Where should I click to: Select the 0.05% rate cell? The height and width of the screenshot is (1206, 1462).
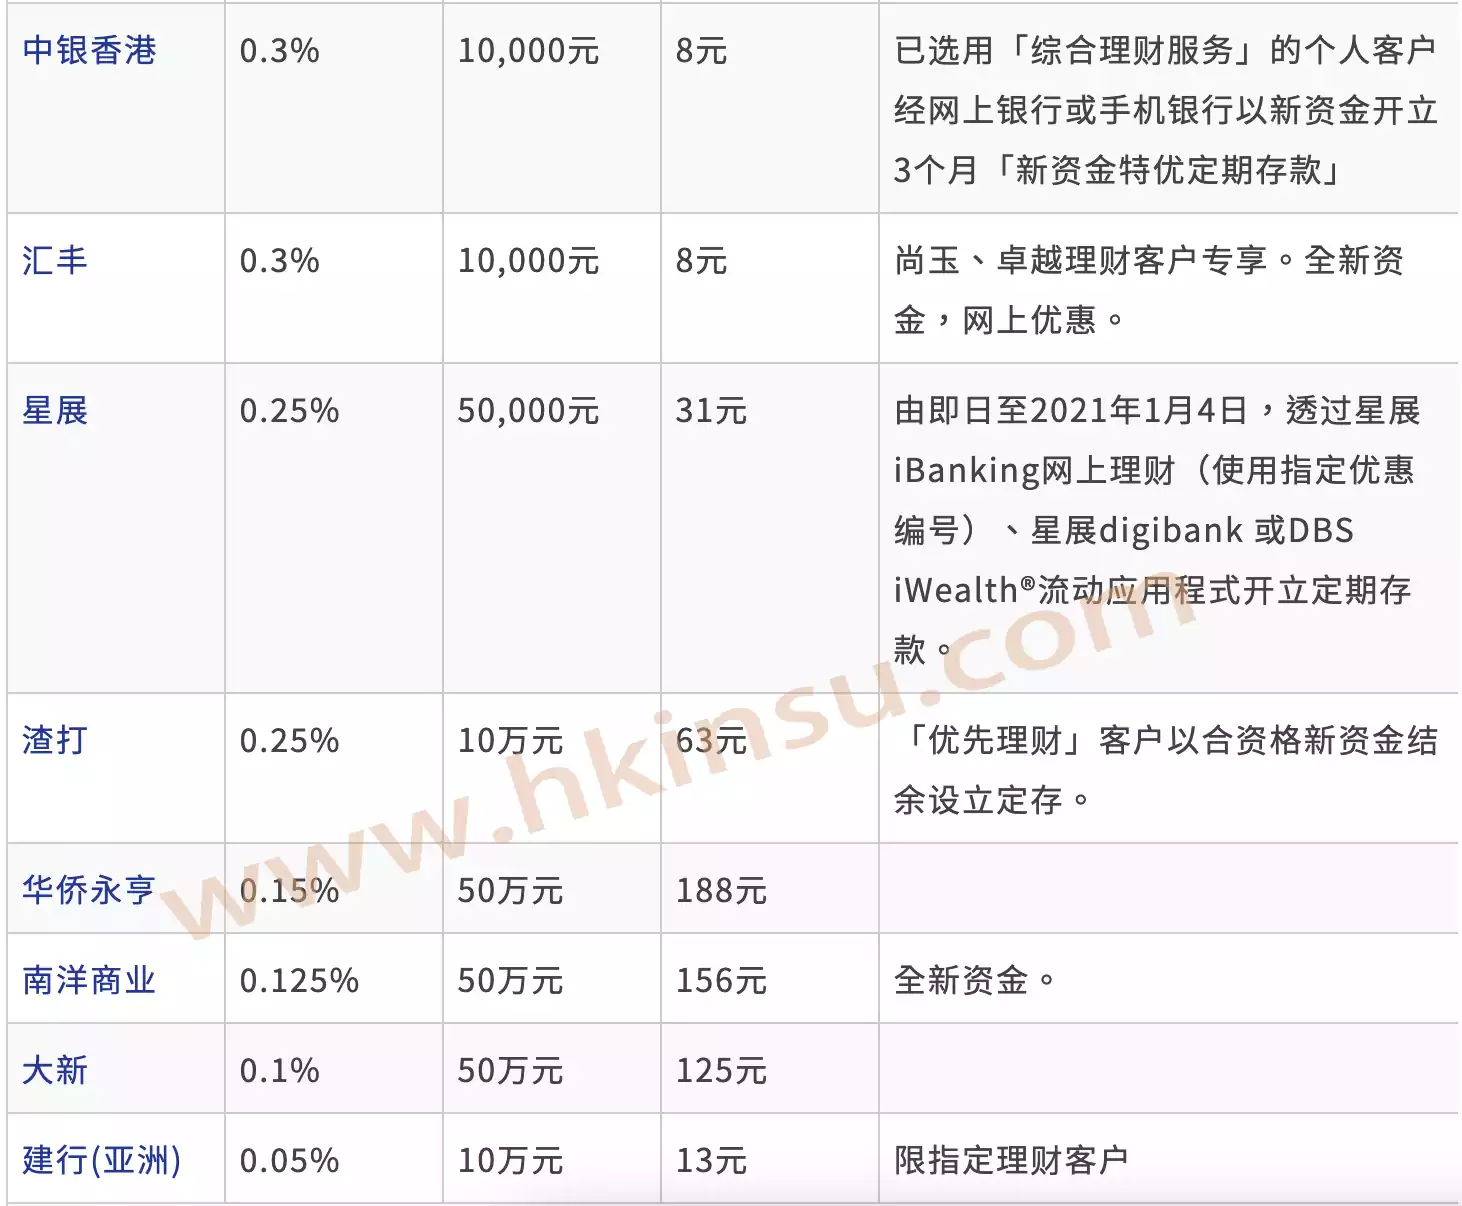289,1160
